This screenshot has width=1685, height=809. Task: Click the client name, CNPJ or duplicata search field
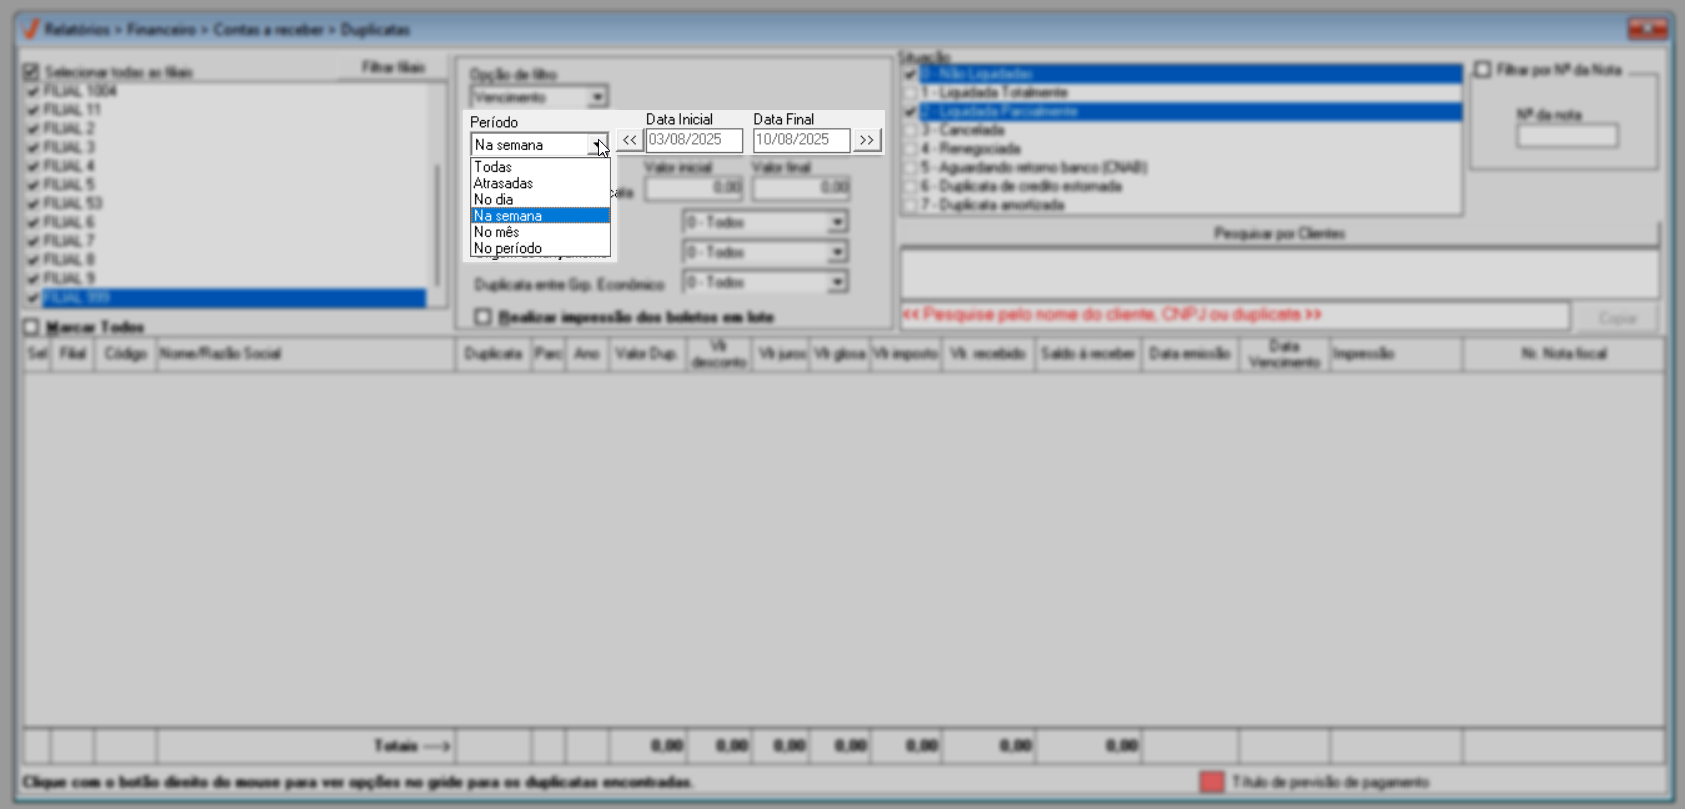(x=1234, y=315)
